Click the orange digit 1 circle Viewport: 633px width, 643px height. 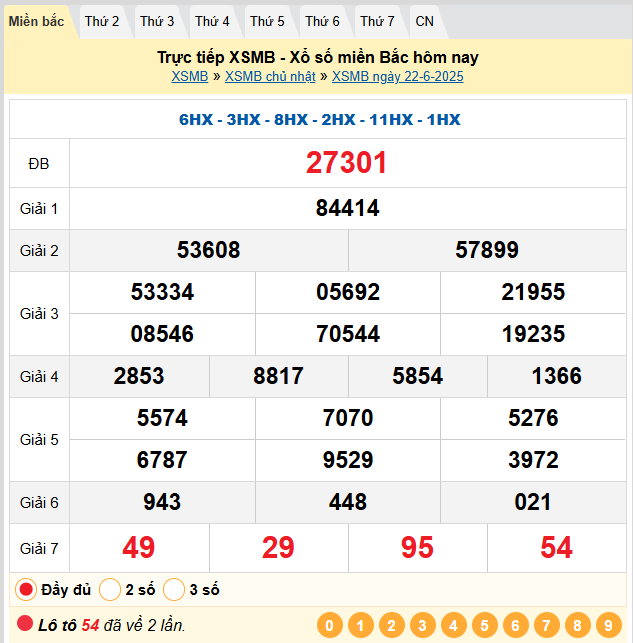tap(360, 625)
